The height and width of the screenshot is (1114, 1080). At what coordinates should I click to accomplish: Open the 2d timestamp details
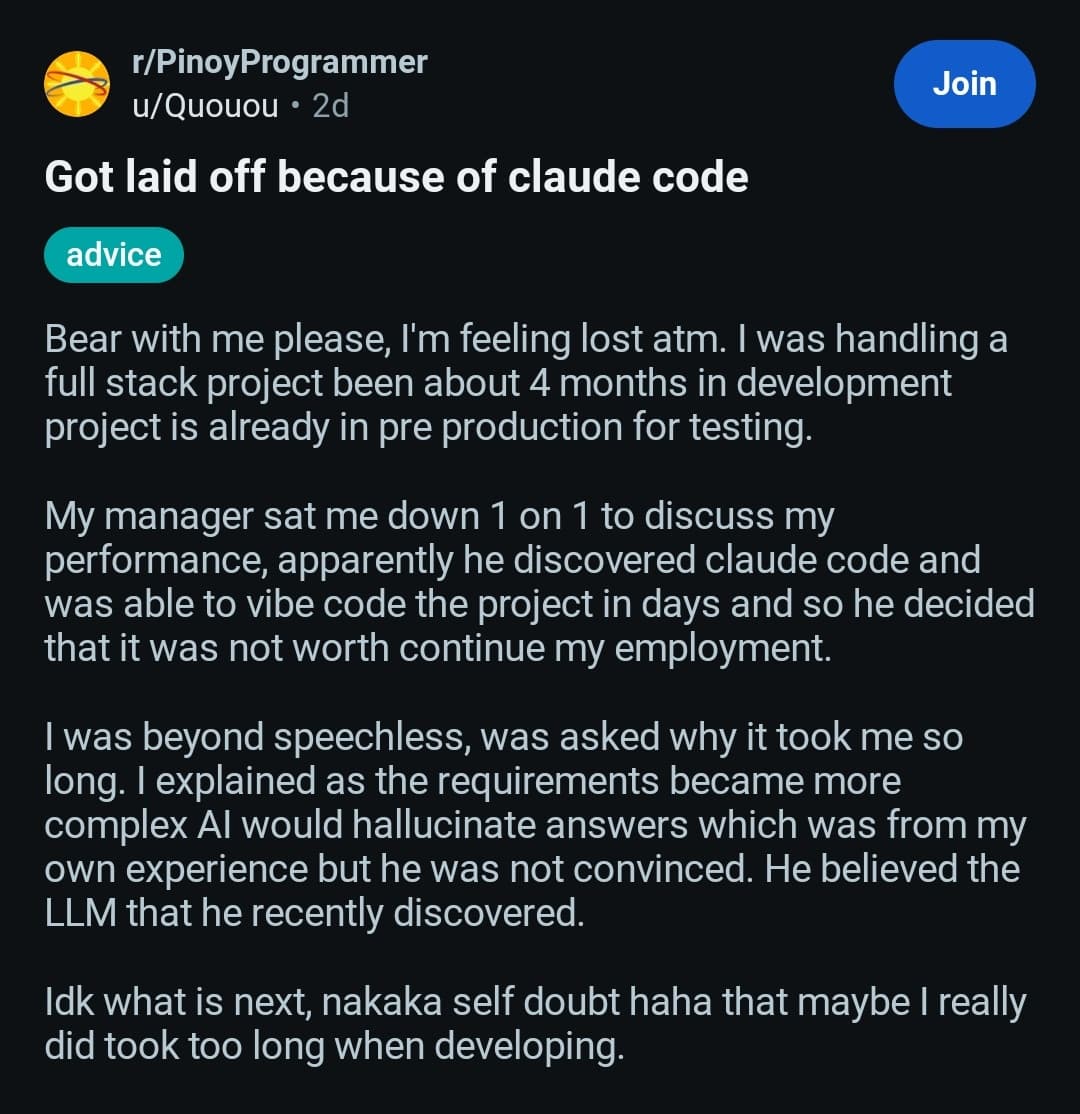click(330, 106)
